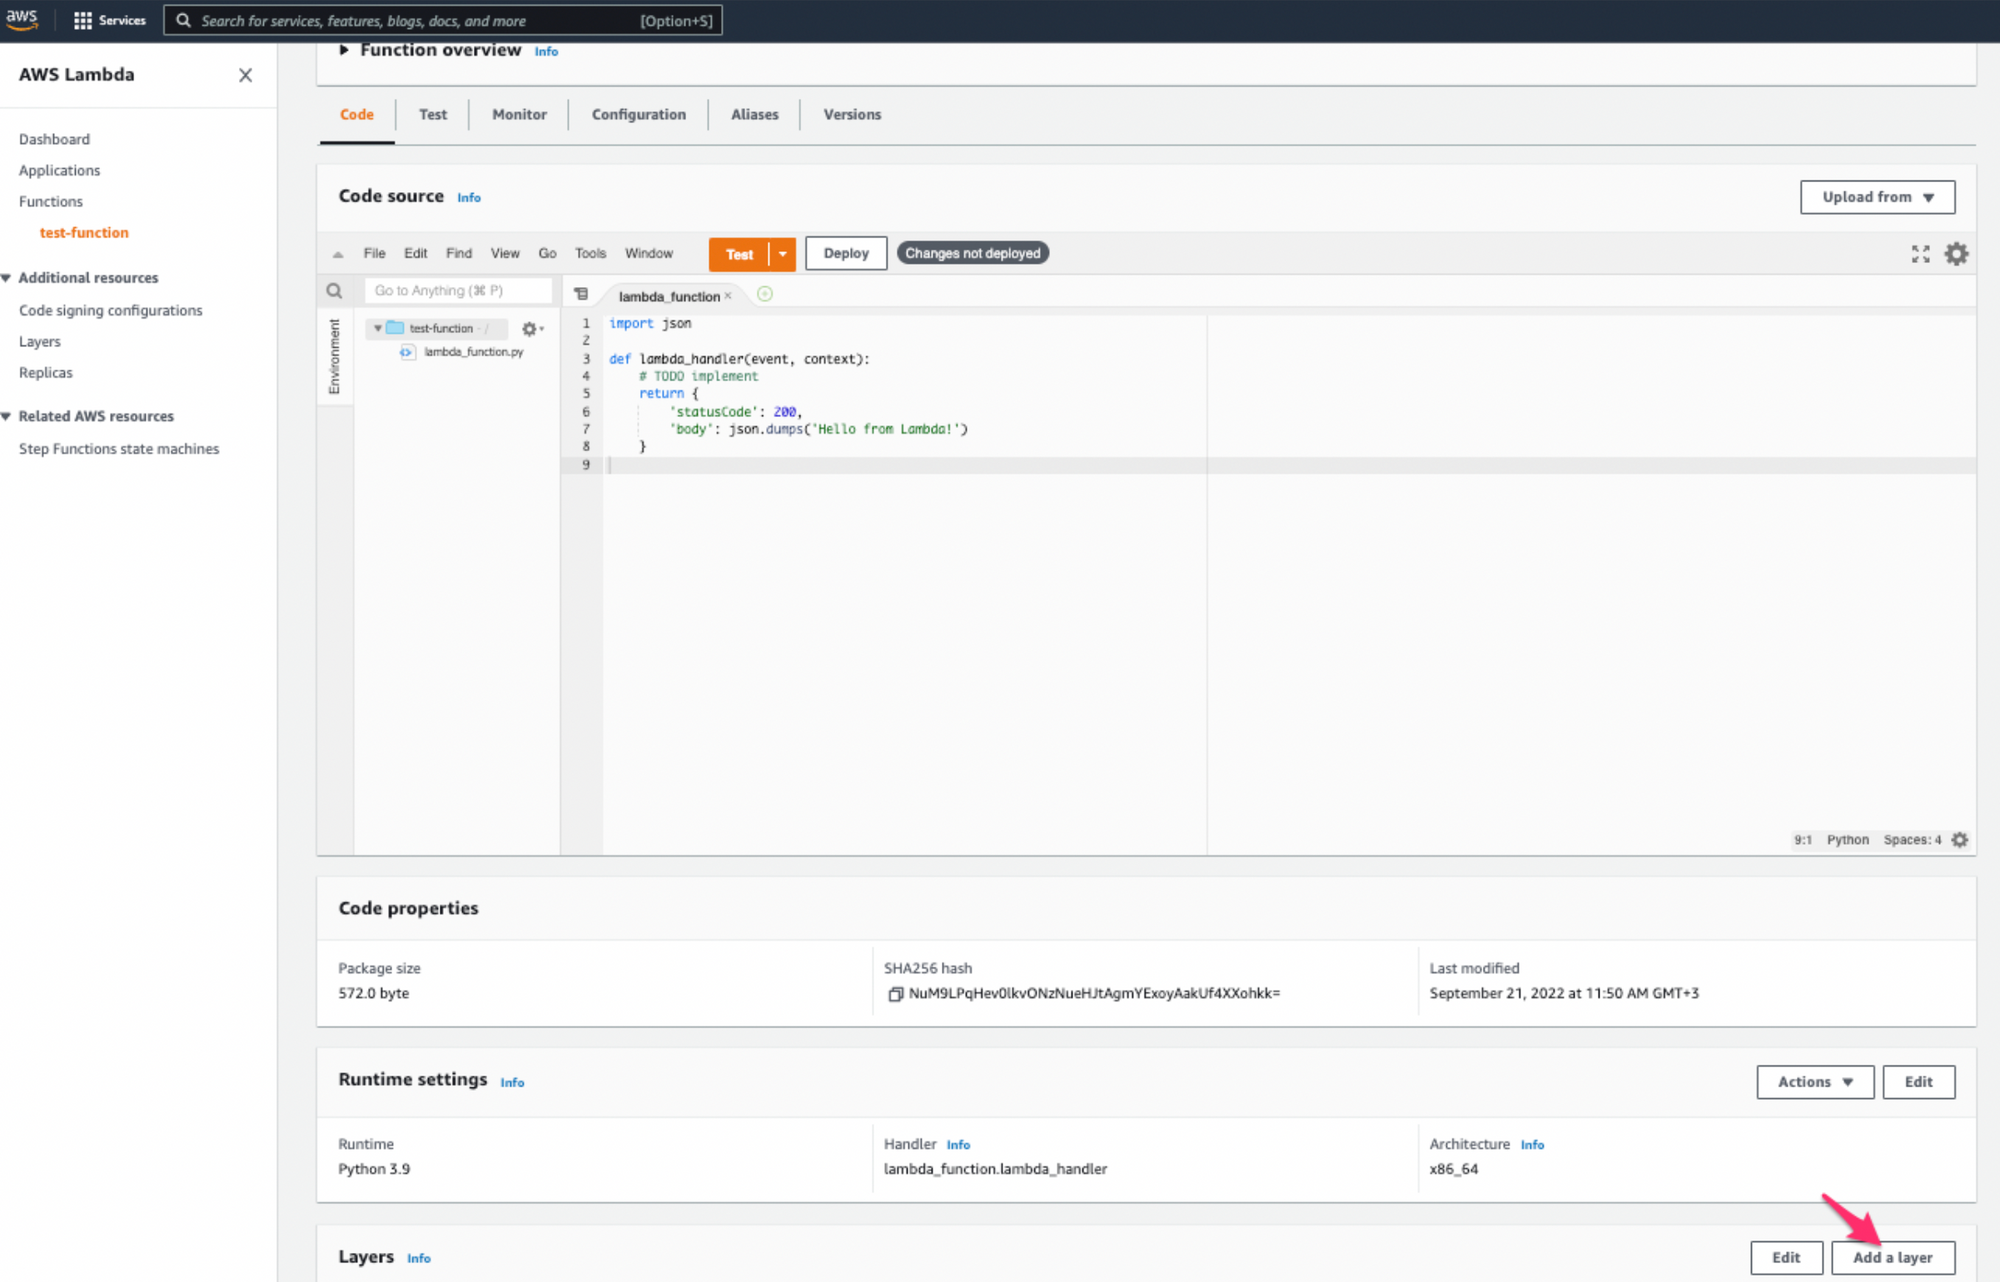Open the Test dropdown arrow

click(x=781, y=252)
